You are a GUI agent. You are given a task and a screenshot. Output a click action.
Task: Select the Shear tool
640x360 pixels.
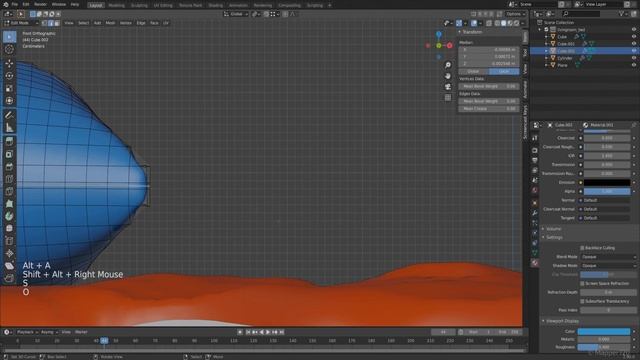pos(9,266)
